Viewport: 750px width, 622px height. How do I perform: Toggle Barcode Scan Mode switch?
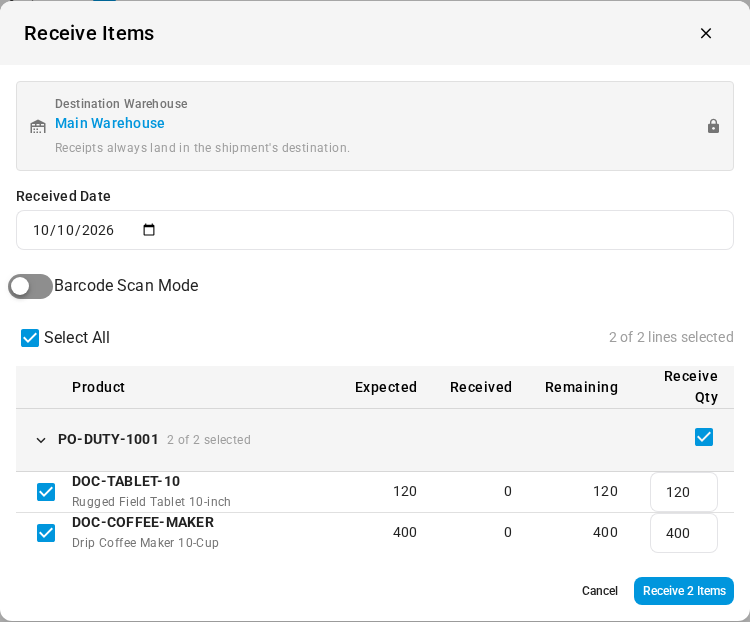(30, 286)
